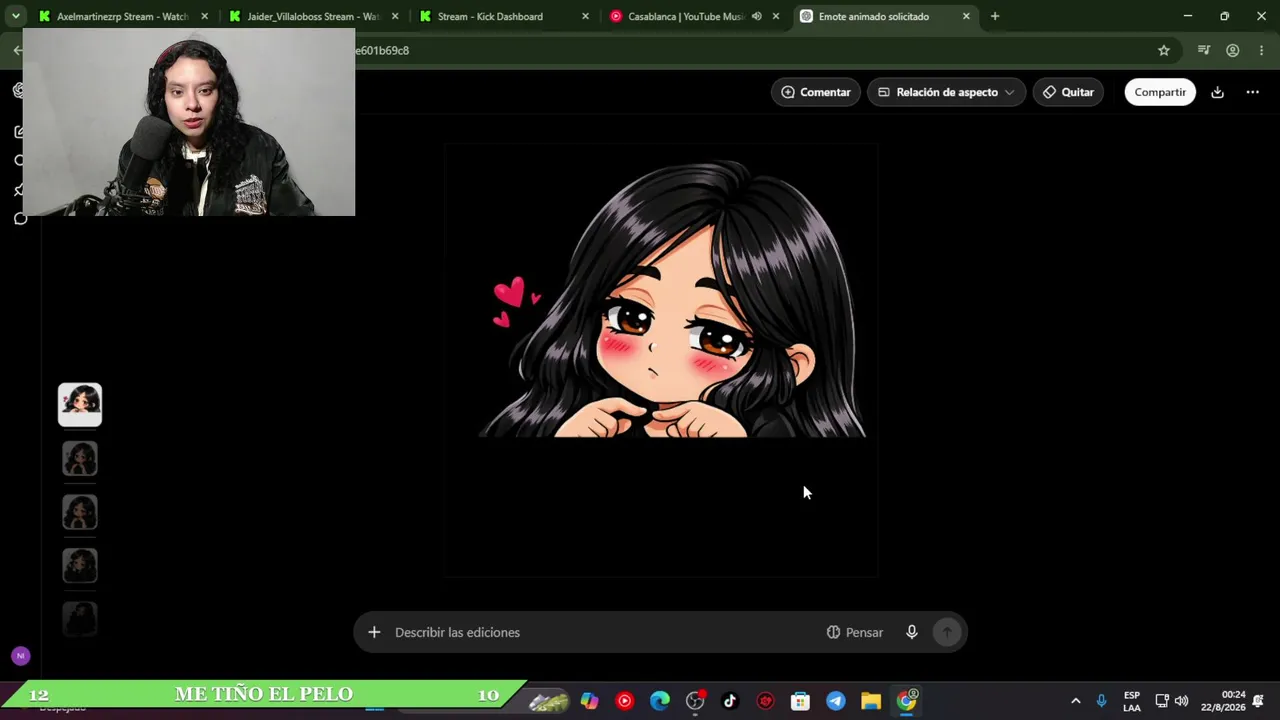This screenshot has height=720, width=1280.
Task: Click the Chrome icon in the taskbar
Action: [x=907, y=701]
